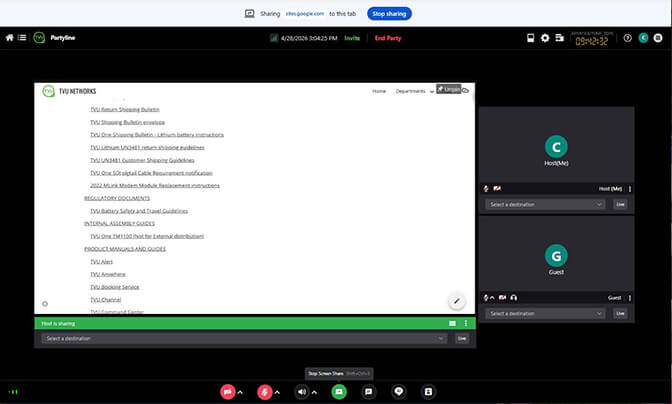Open annotation pencil on shared screen
672x404 pixels.
point(457,301)
